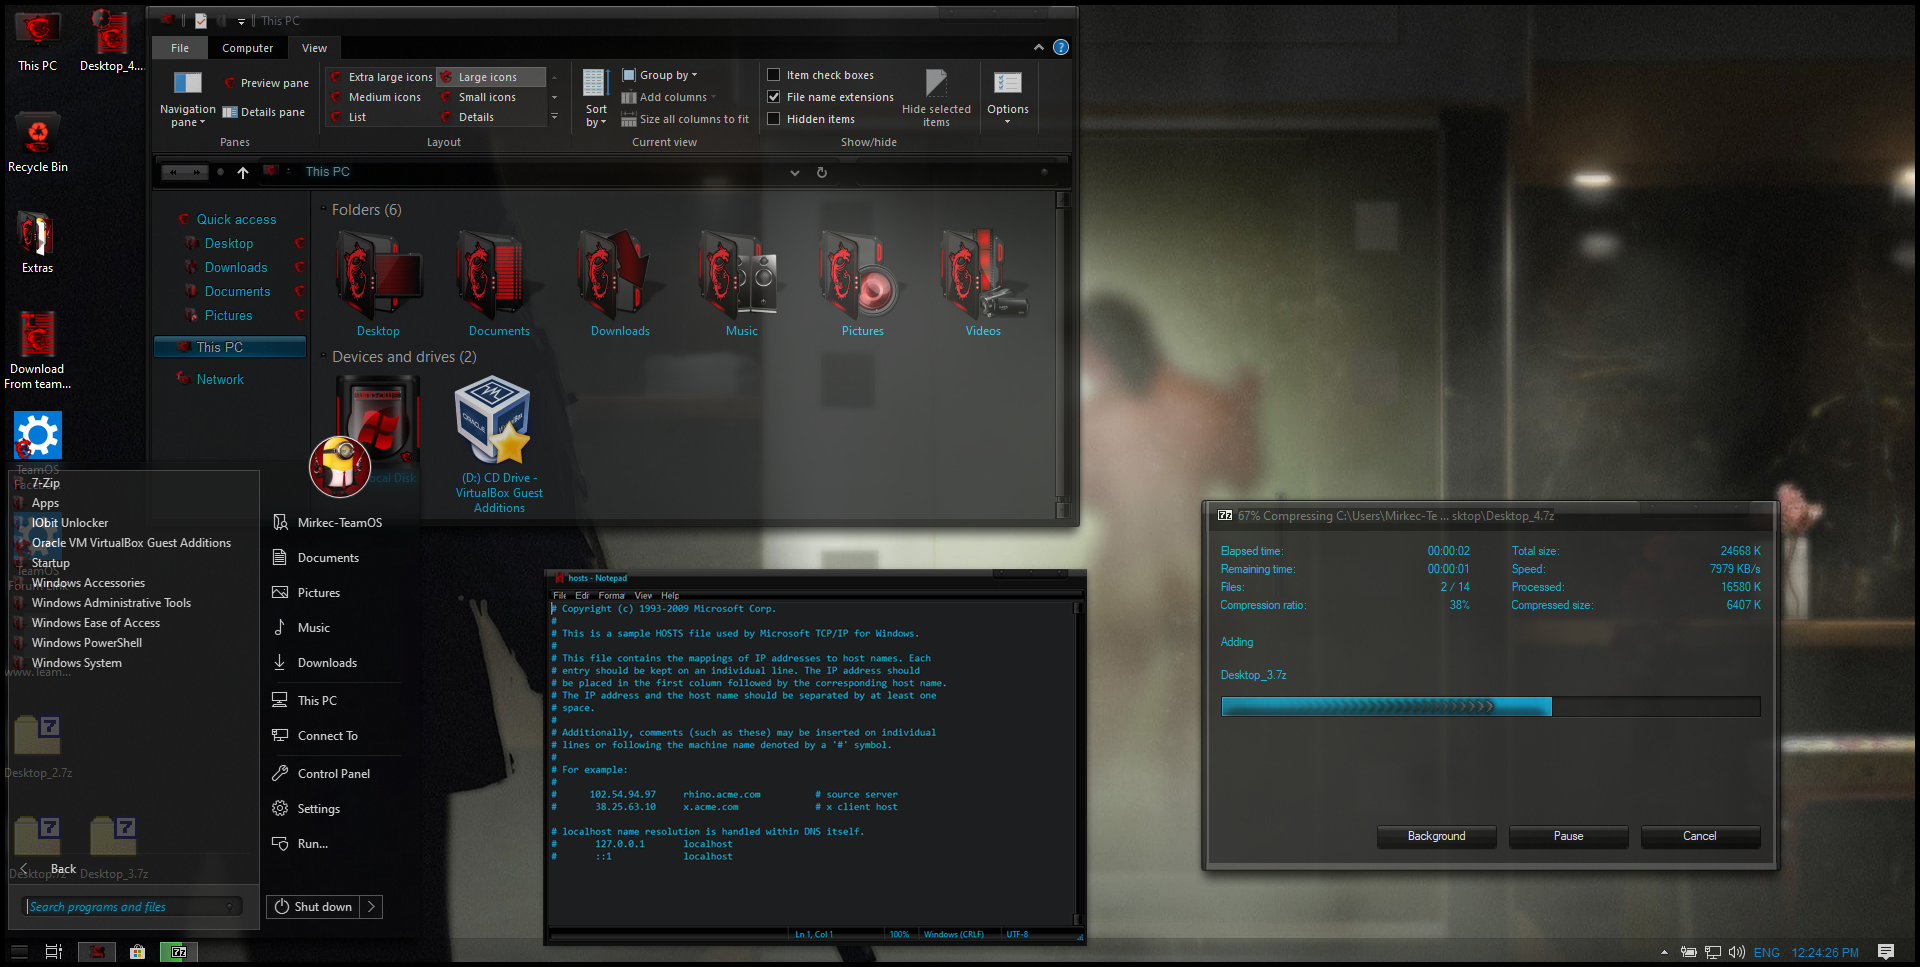Open the This PC desktop icon
Viewport: 1920px width, 967px height.
pyautogui.click(x=38, y=41)
